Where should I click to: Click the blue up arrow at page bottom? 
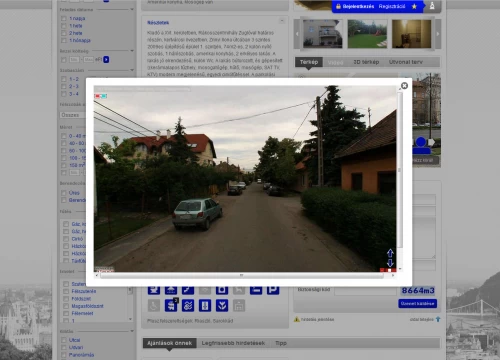(x=438, y=319)
